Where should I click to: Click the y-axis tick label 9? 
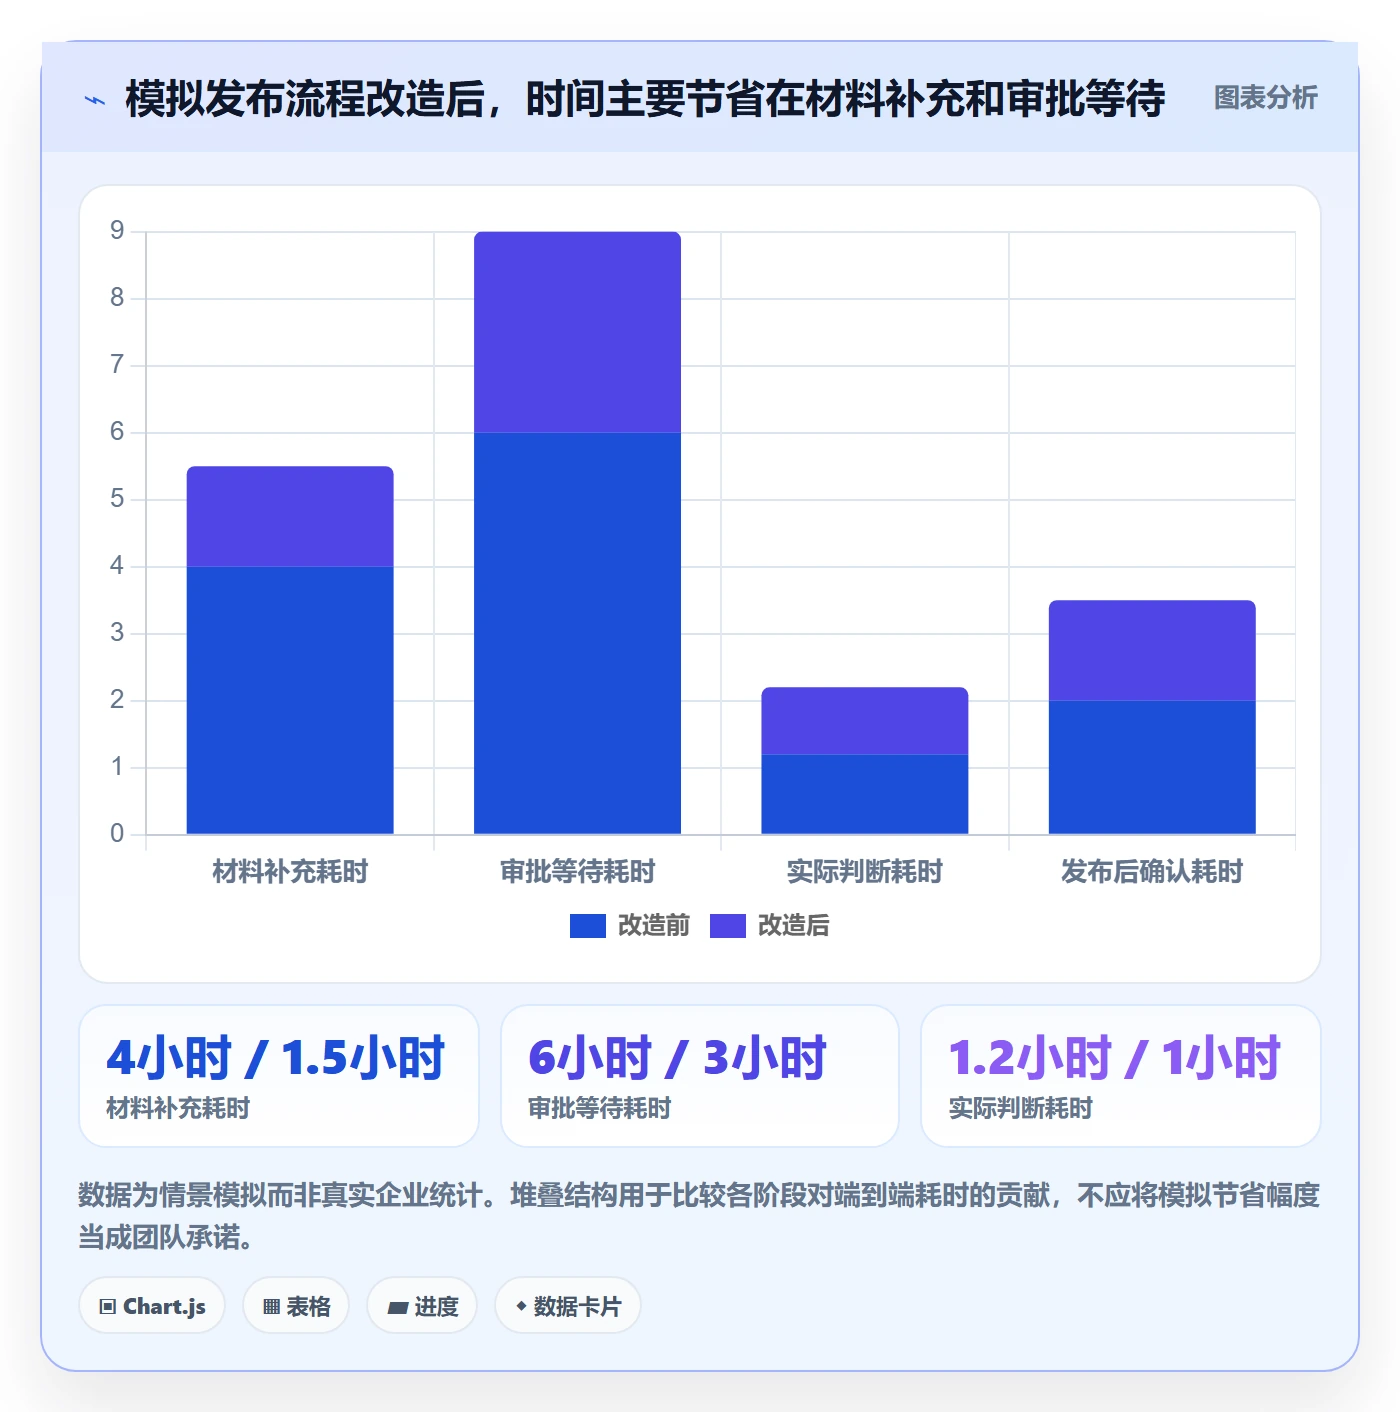pyautogui.click(x=117, y=231)
